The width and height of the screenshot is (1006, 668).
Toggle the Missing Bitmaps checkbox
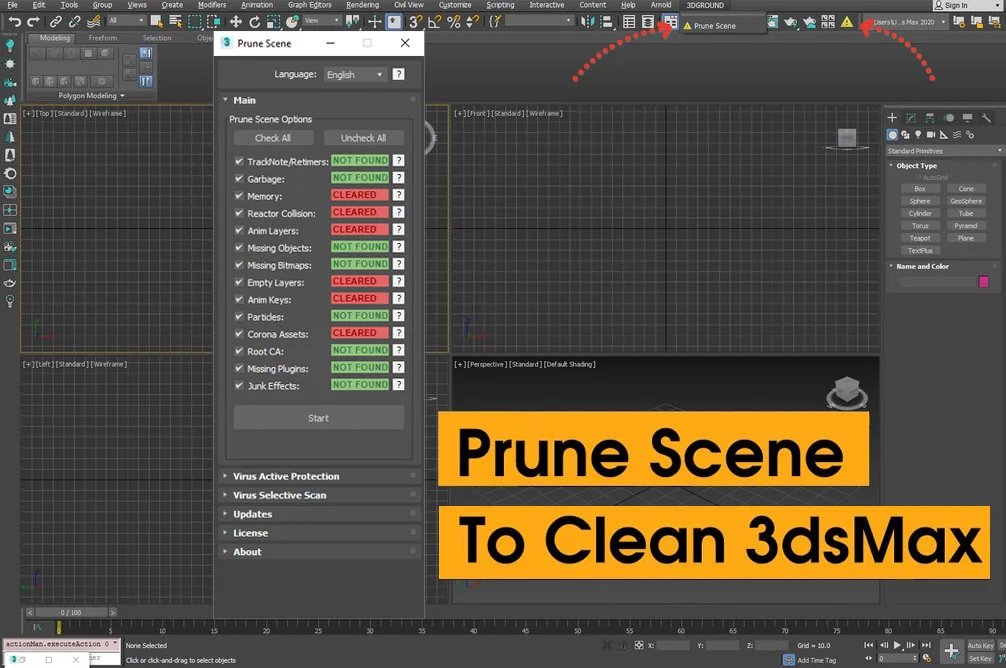pos(239,265)
